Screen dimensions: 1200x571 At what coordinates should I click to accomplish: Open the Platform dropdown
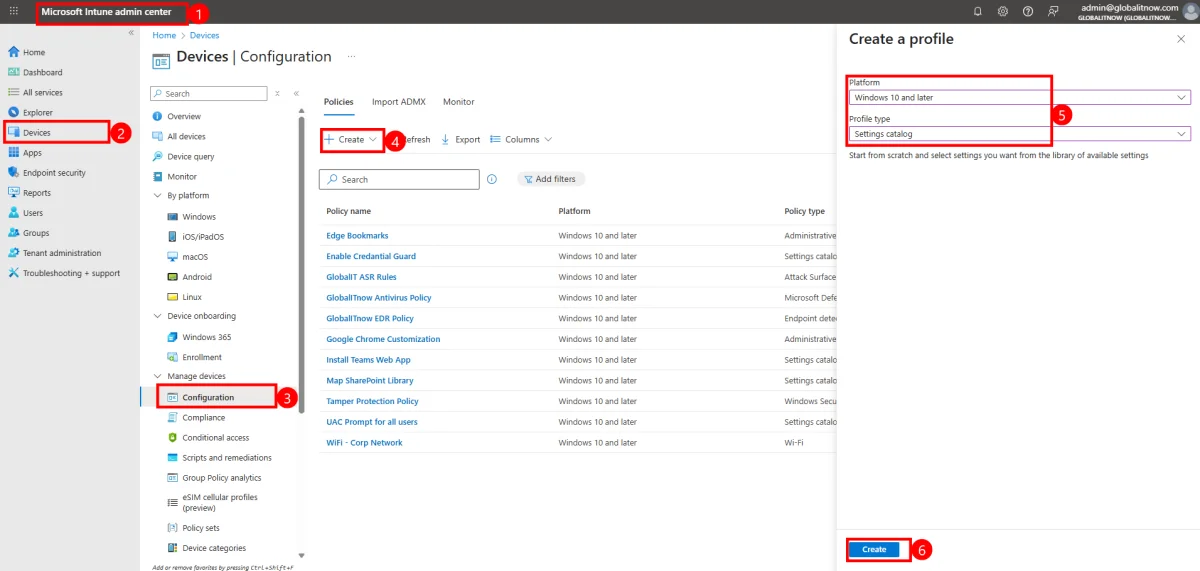pyautogui.click(x=1018, y=98)
